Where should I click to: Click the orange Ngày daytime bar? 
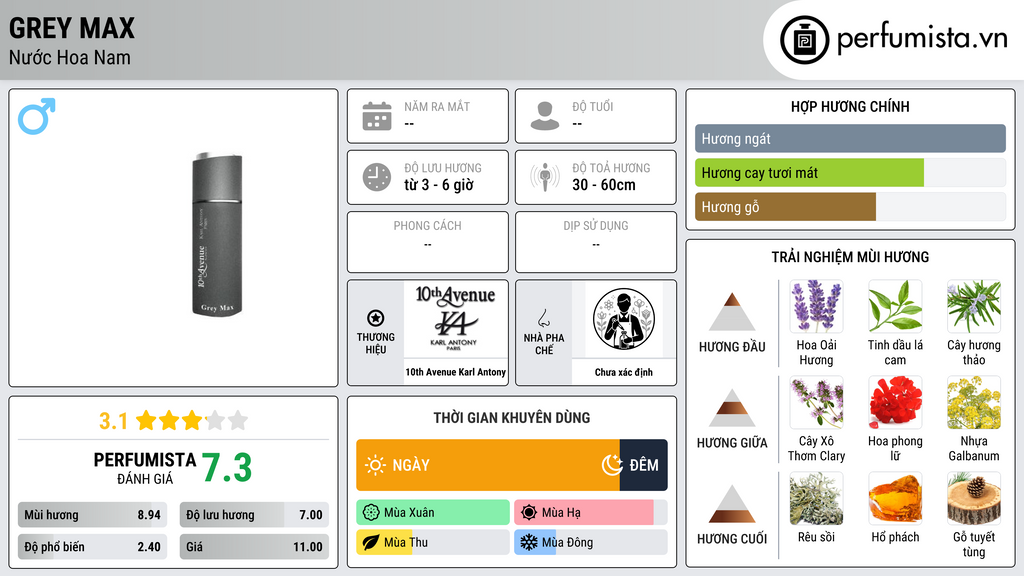(488, 465)
